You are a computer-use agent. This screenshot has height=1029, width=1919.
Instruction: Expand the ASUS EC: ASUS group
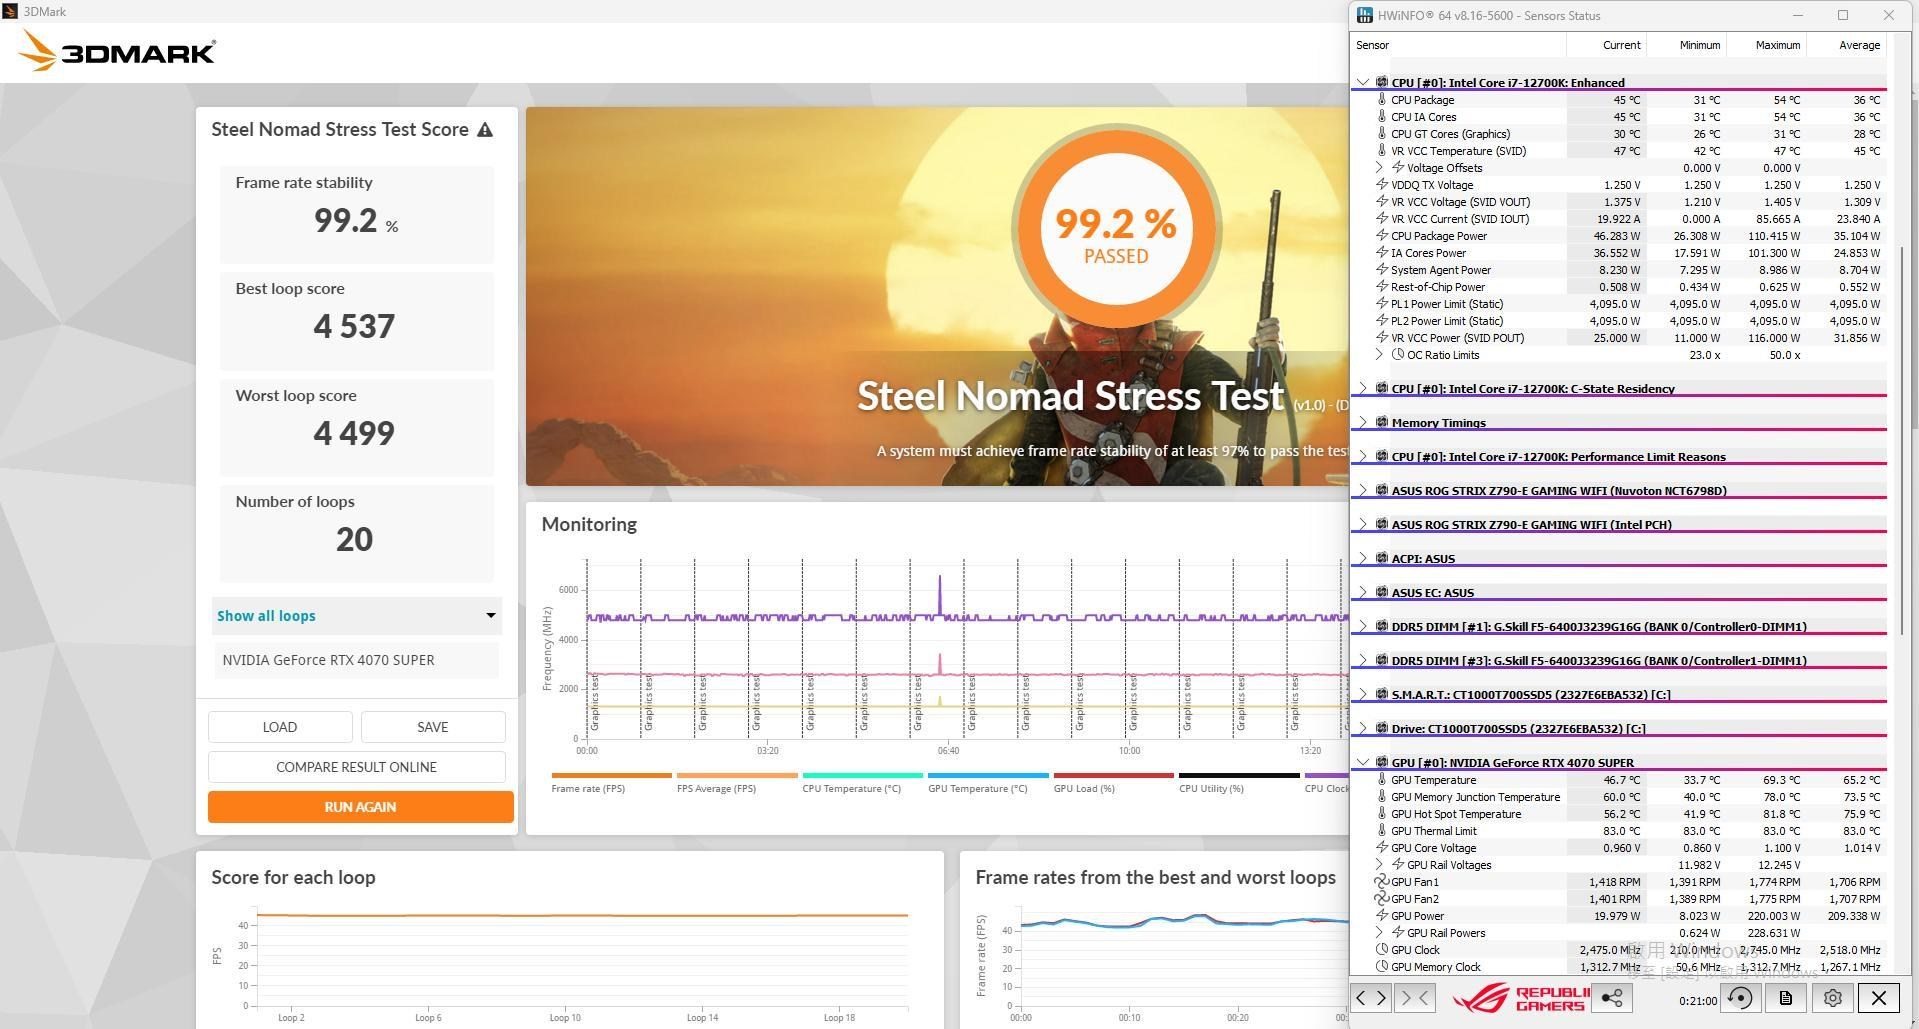click(1363, 593)
